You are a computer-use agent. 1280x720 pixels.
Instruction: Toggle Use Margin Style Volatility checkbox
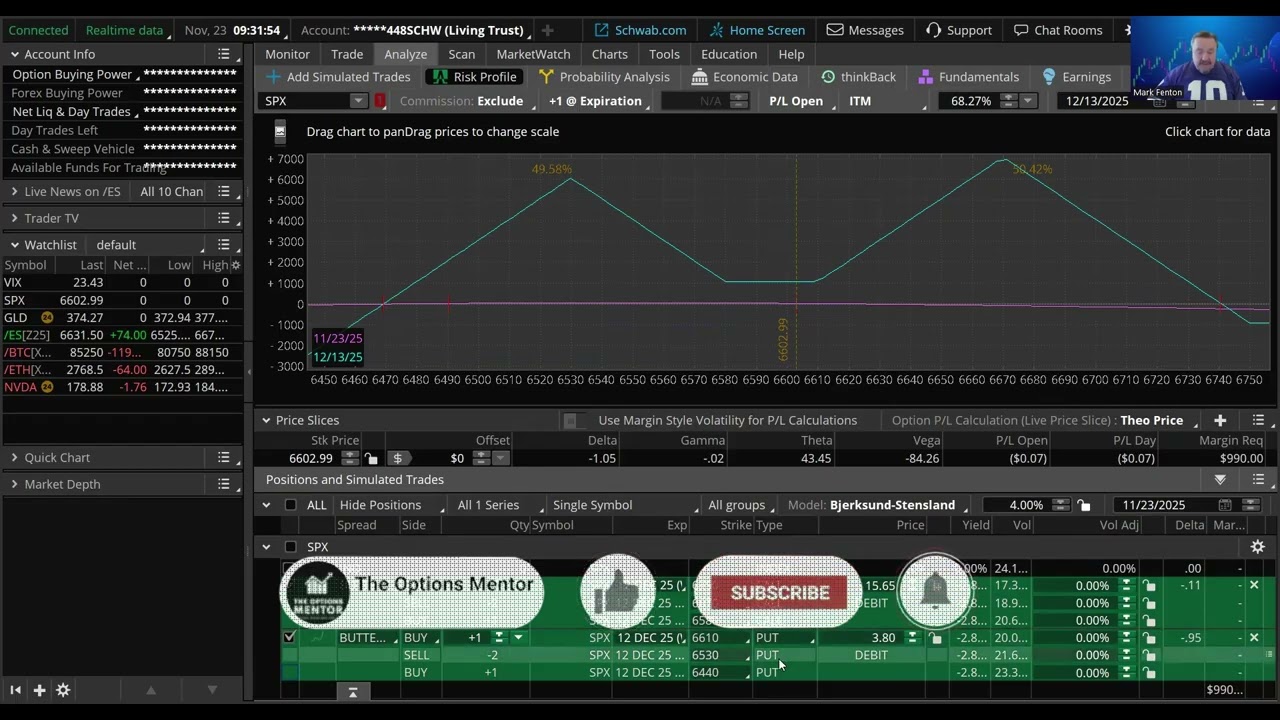tap(570, 421)
